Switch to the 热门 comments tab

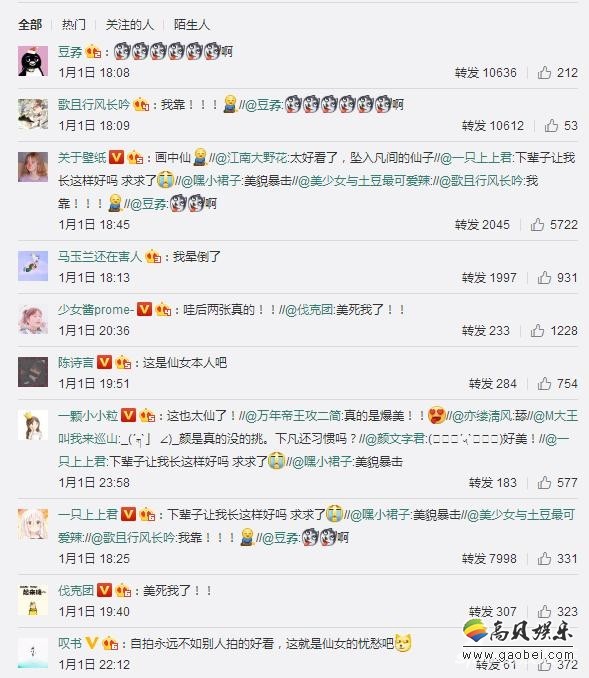pos(74,25)
